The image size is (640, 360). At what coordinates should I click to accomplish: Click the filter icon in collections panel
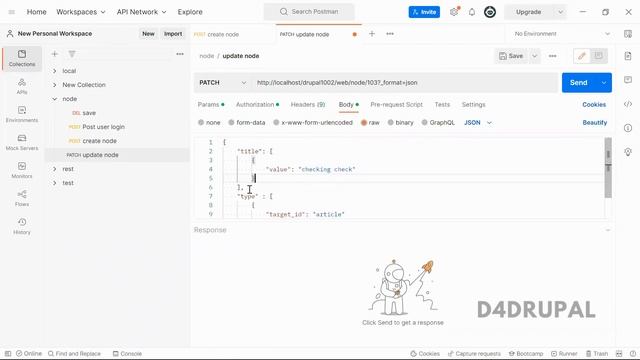pos(72,54)
